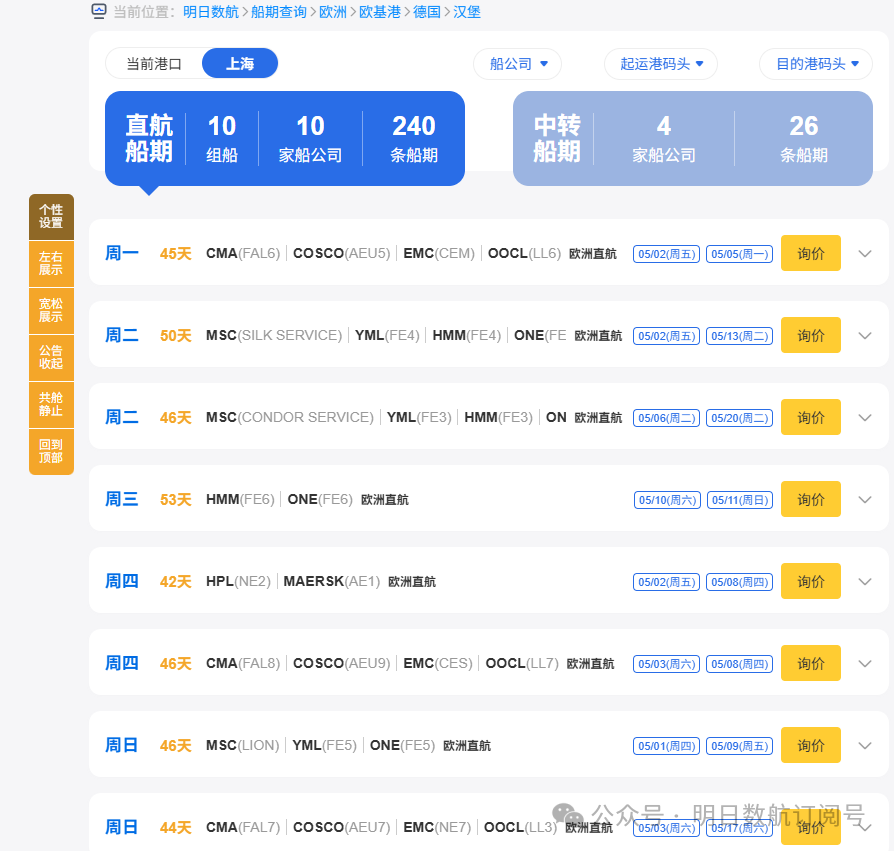Image resolution: width=894 pixels, height=851 pixels.
Task: Click MSC(SILK SERVICE) carrier text
Action: pos(274,336)
